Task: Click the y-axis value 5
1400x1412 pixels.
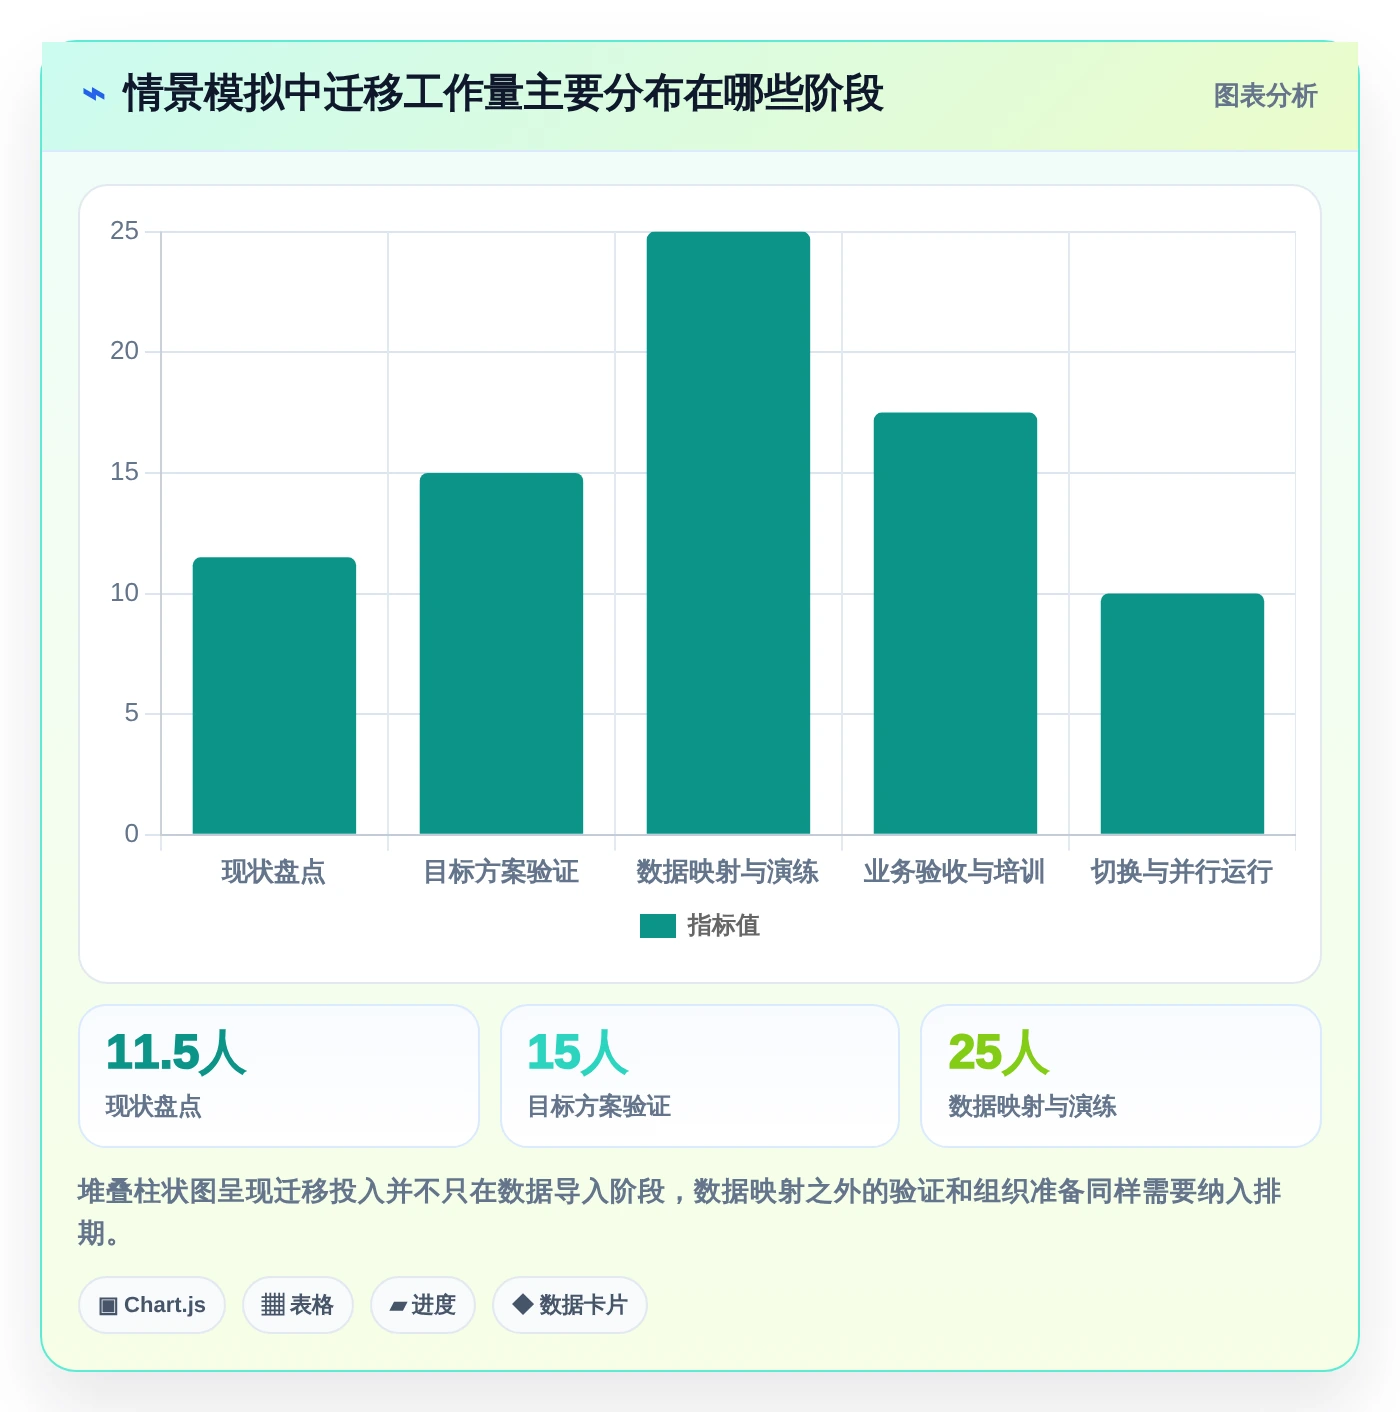Action: [132, 713]
